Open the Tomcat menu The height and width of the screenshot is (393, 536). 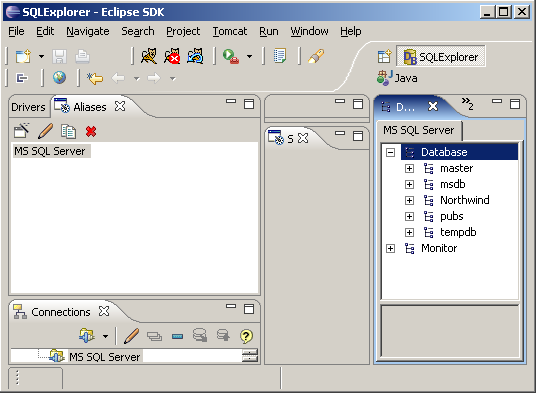[230, 31]
